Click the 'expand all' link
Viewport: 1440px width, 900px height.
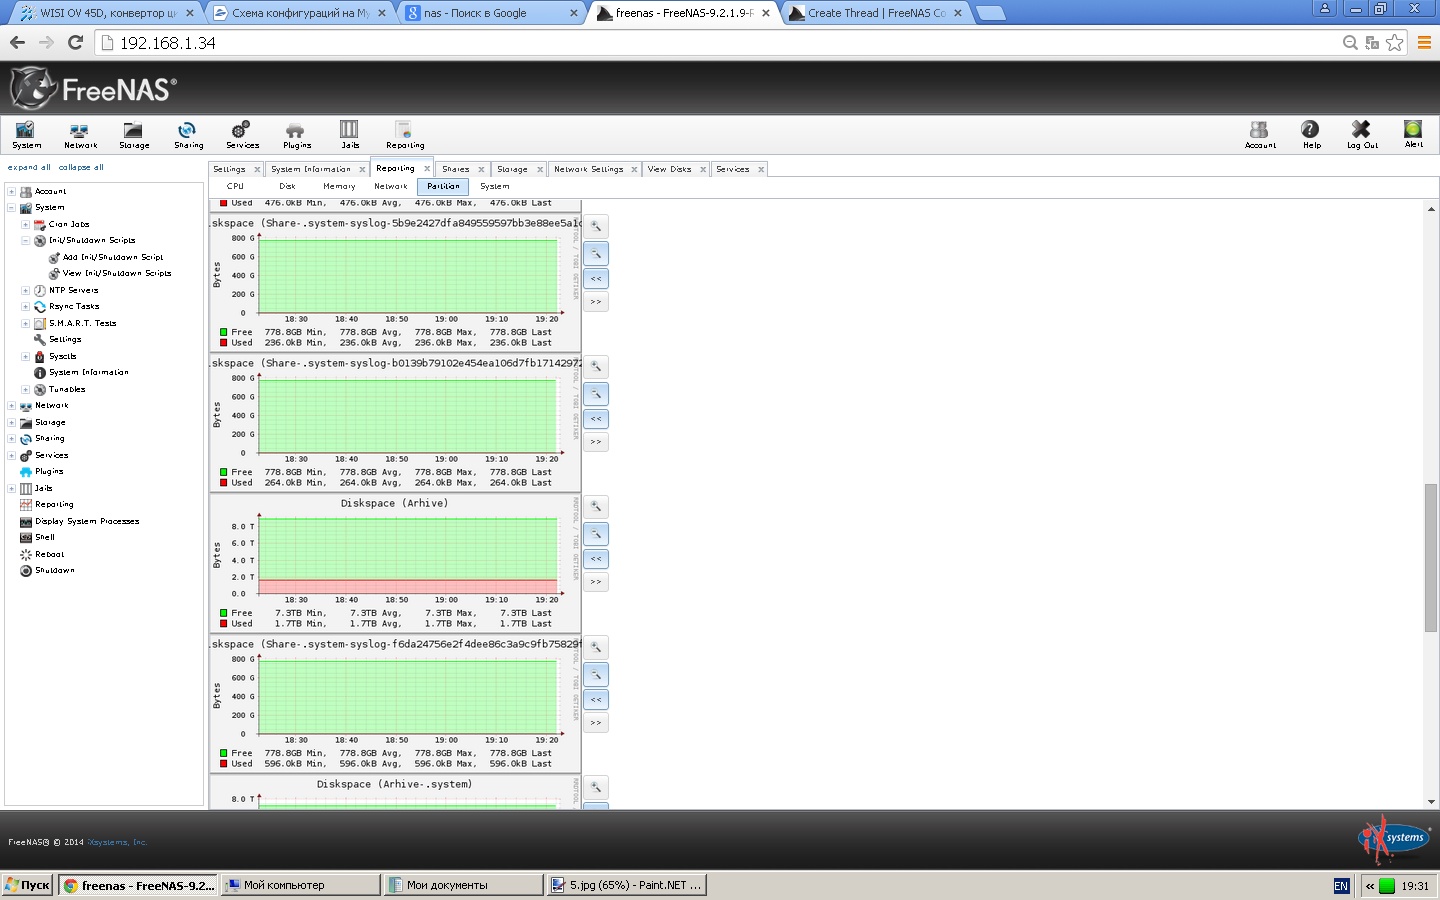pos(29,167)
